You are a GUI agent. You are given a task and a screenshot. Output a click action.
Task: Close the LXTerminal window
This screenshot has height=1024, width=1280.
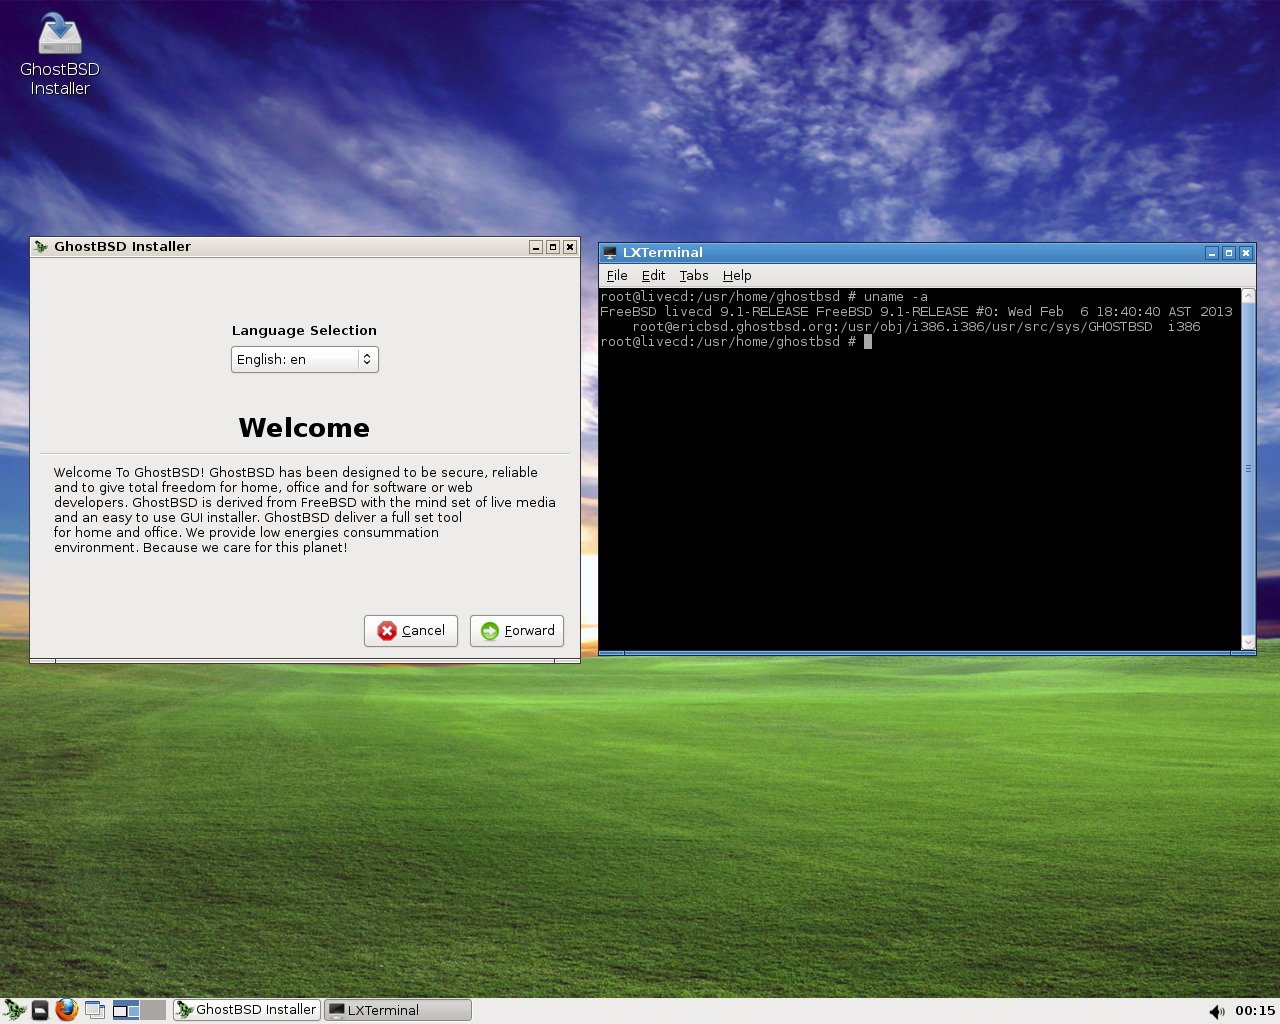pyautogui.click(x=1246, y=253)
